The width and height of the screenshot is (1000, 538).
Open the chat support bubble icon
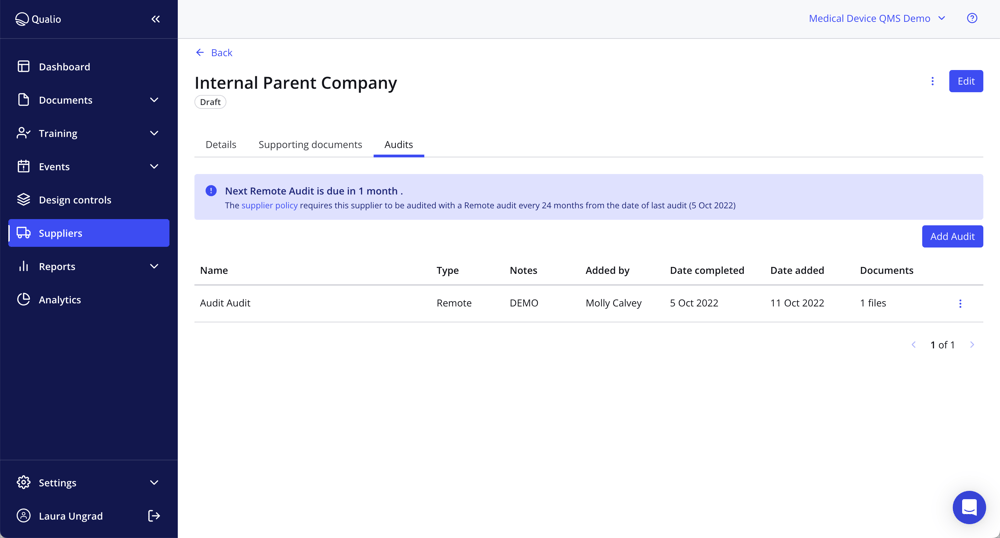click(x=968, y=507)
